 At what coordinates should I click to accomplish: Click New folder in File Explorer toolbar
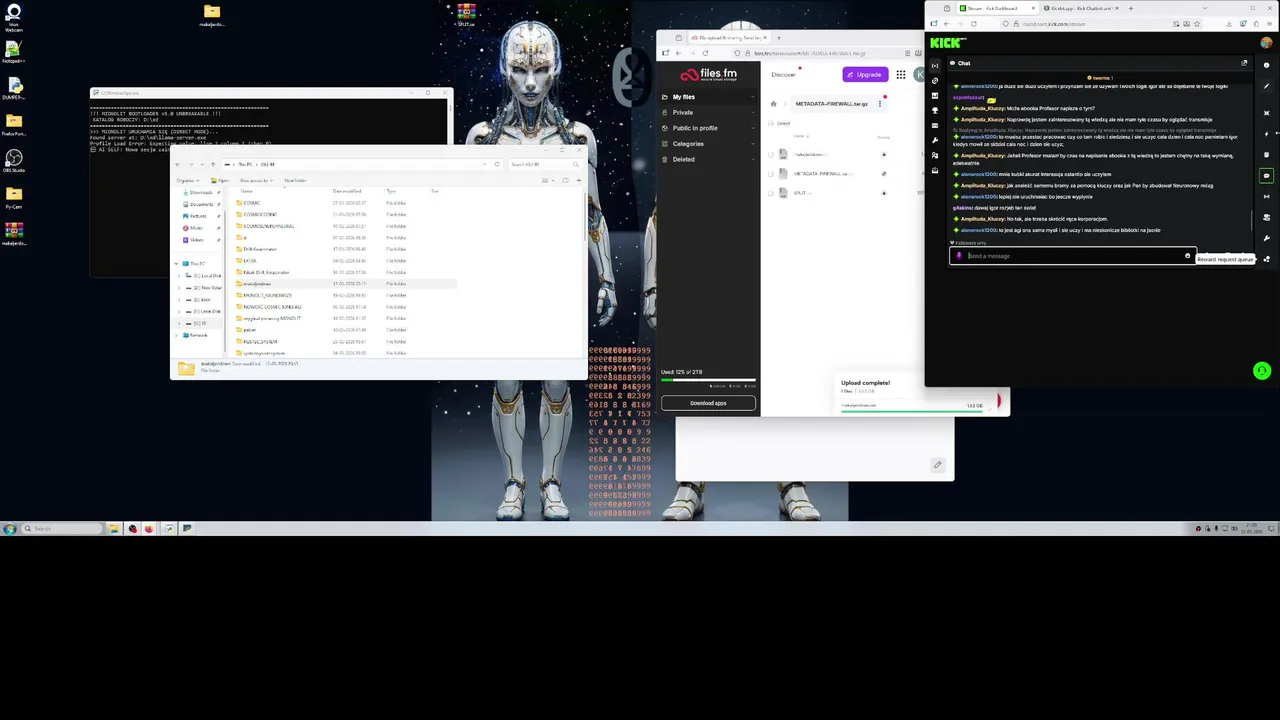coord(294,181)
